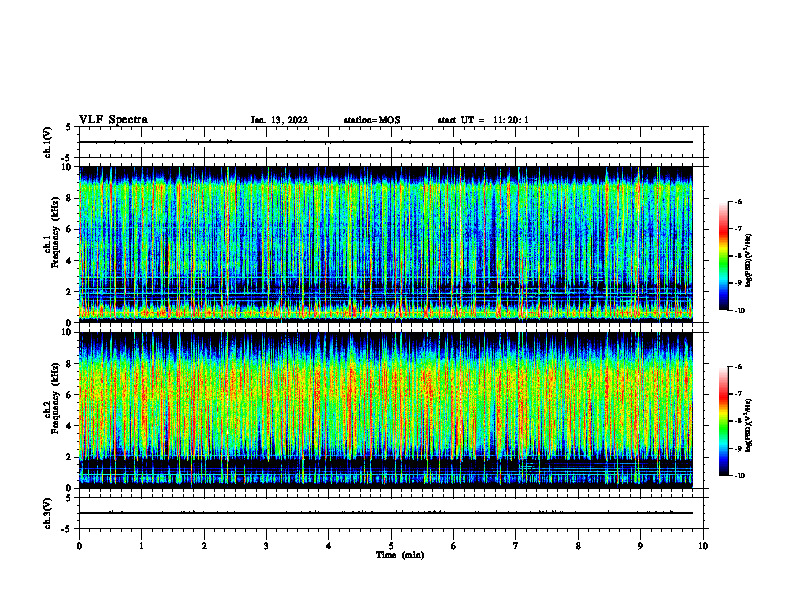Viewport: 792px width, 612px height.
Task: Click the ch.1 spectrogram color scale bar
Action: click(723, 256)
